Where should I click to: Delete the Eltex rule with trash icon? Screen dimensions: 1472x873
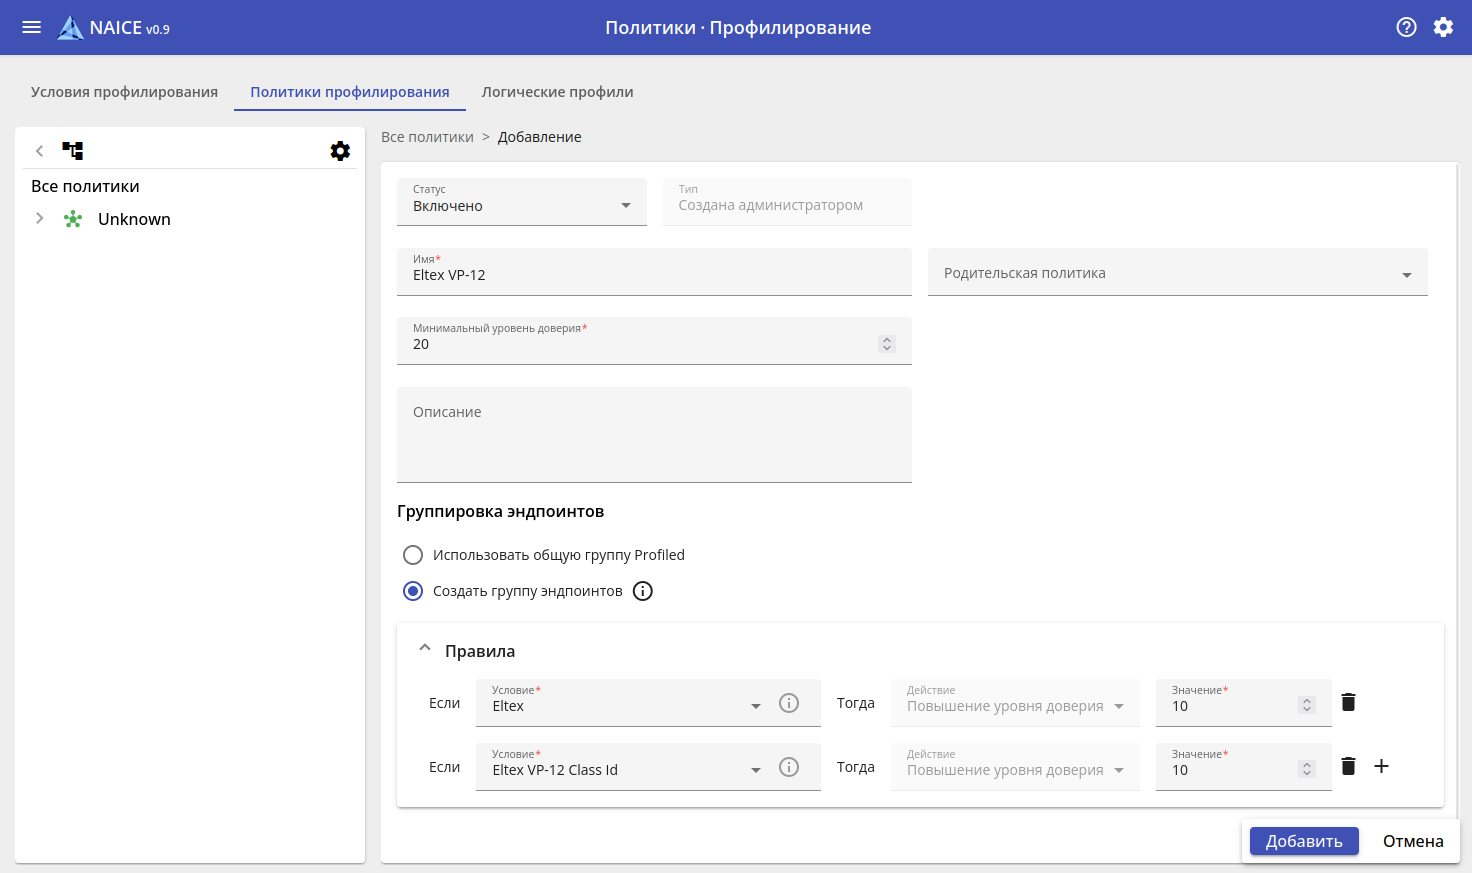coord(1348,702)
